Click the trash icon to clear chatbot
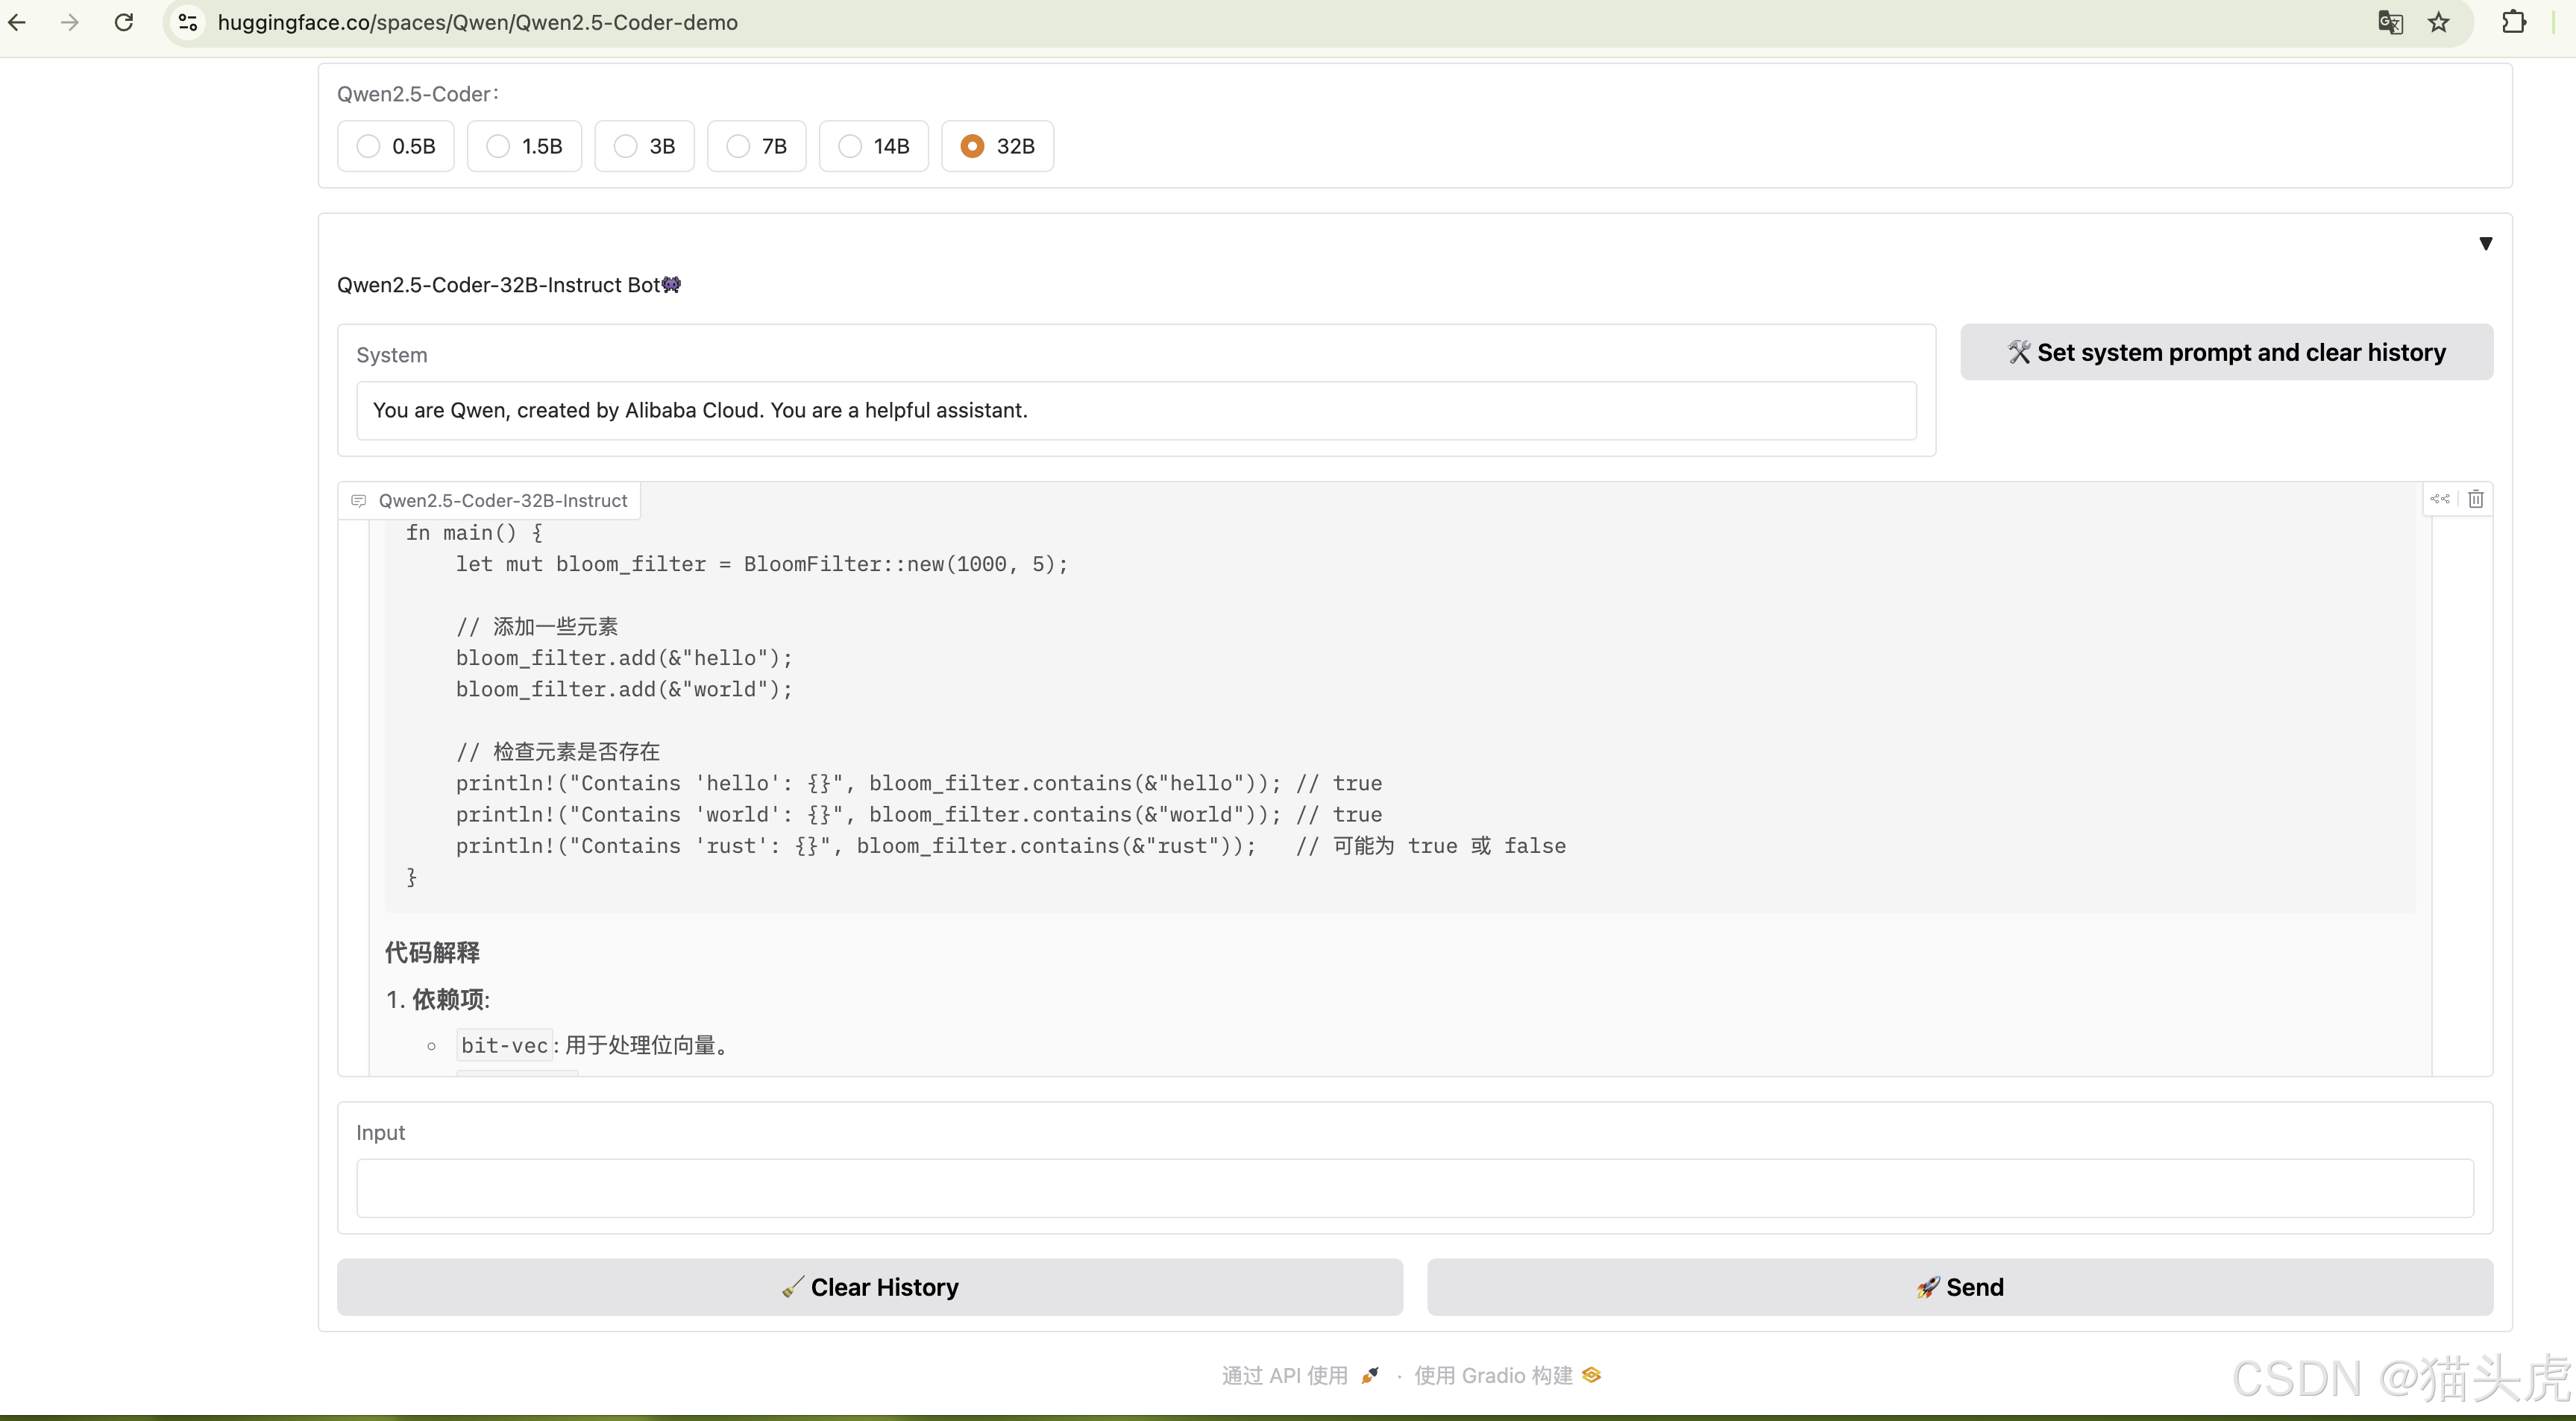The height and width of the screenshot is (1421, 2576). click(x=2476, y=499)
